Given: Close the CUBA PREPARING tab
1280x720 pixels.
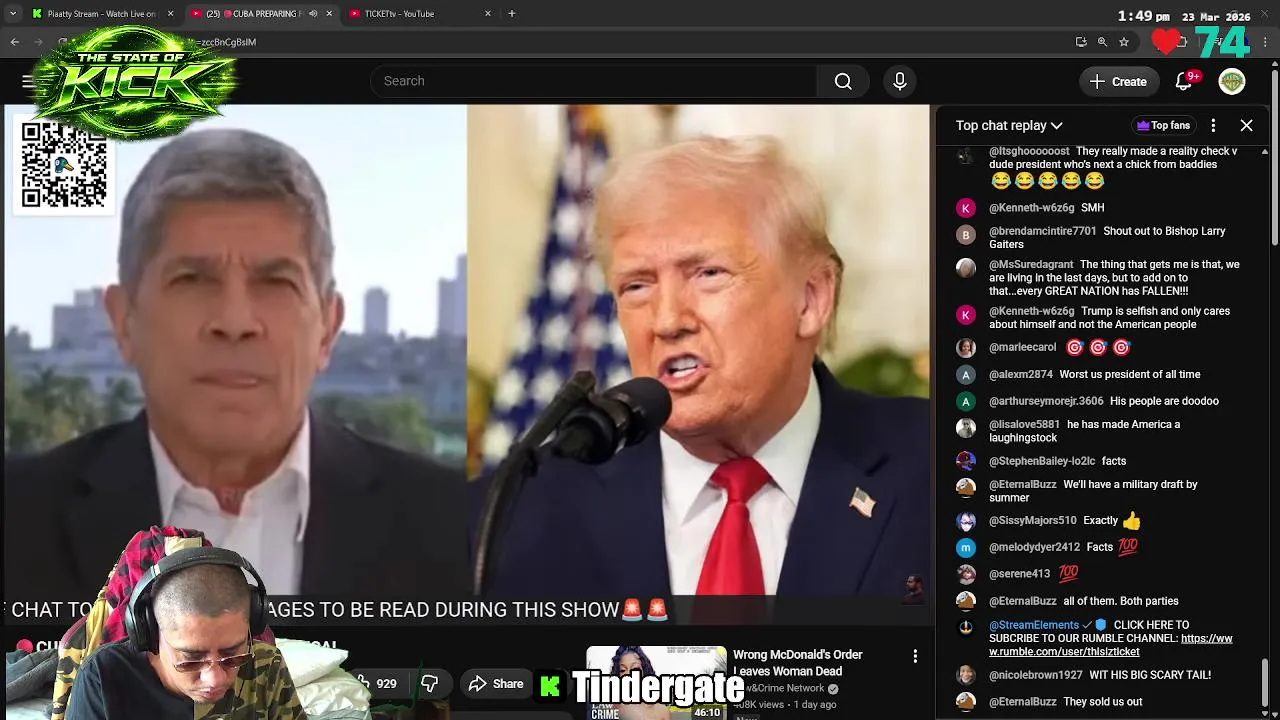Looking at the screenshot, I should click(329, 14).
